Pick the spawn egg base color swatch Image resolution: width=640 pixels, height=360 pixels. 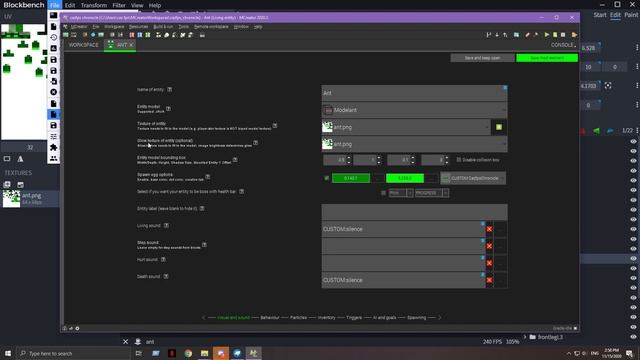tap(351, 178)
